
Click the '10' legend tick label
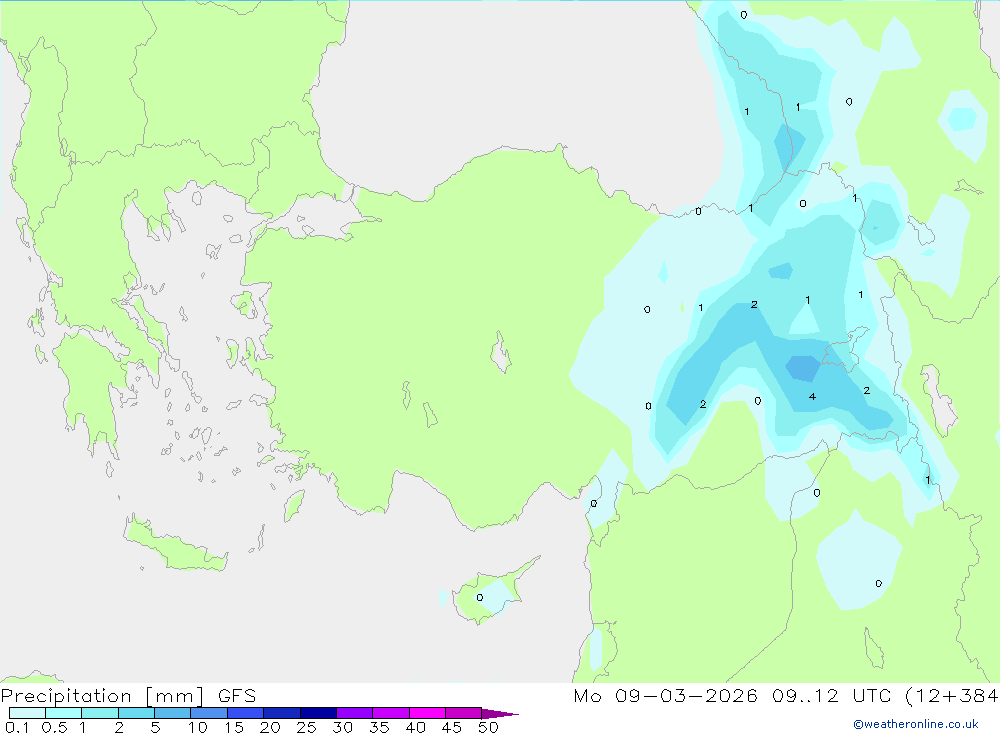click(198, 727)
